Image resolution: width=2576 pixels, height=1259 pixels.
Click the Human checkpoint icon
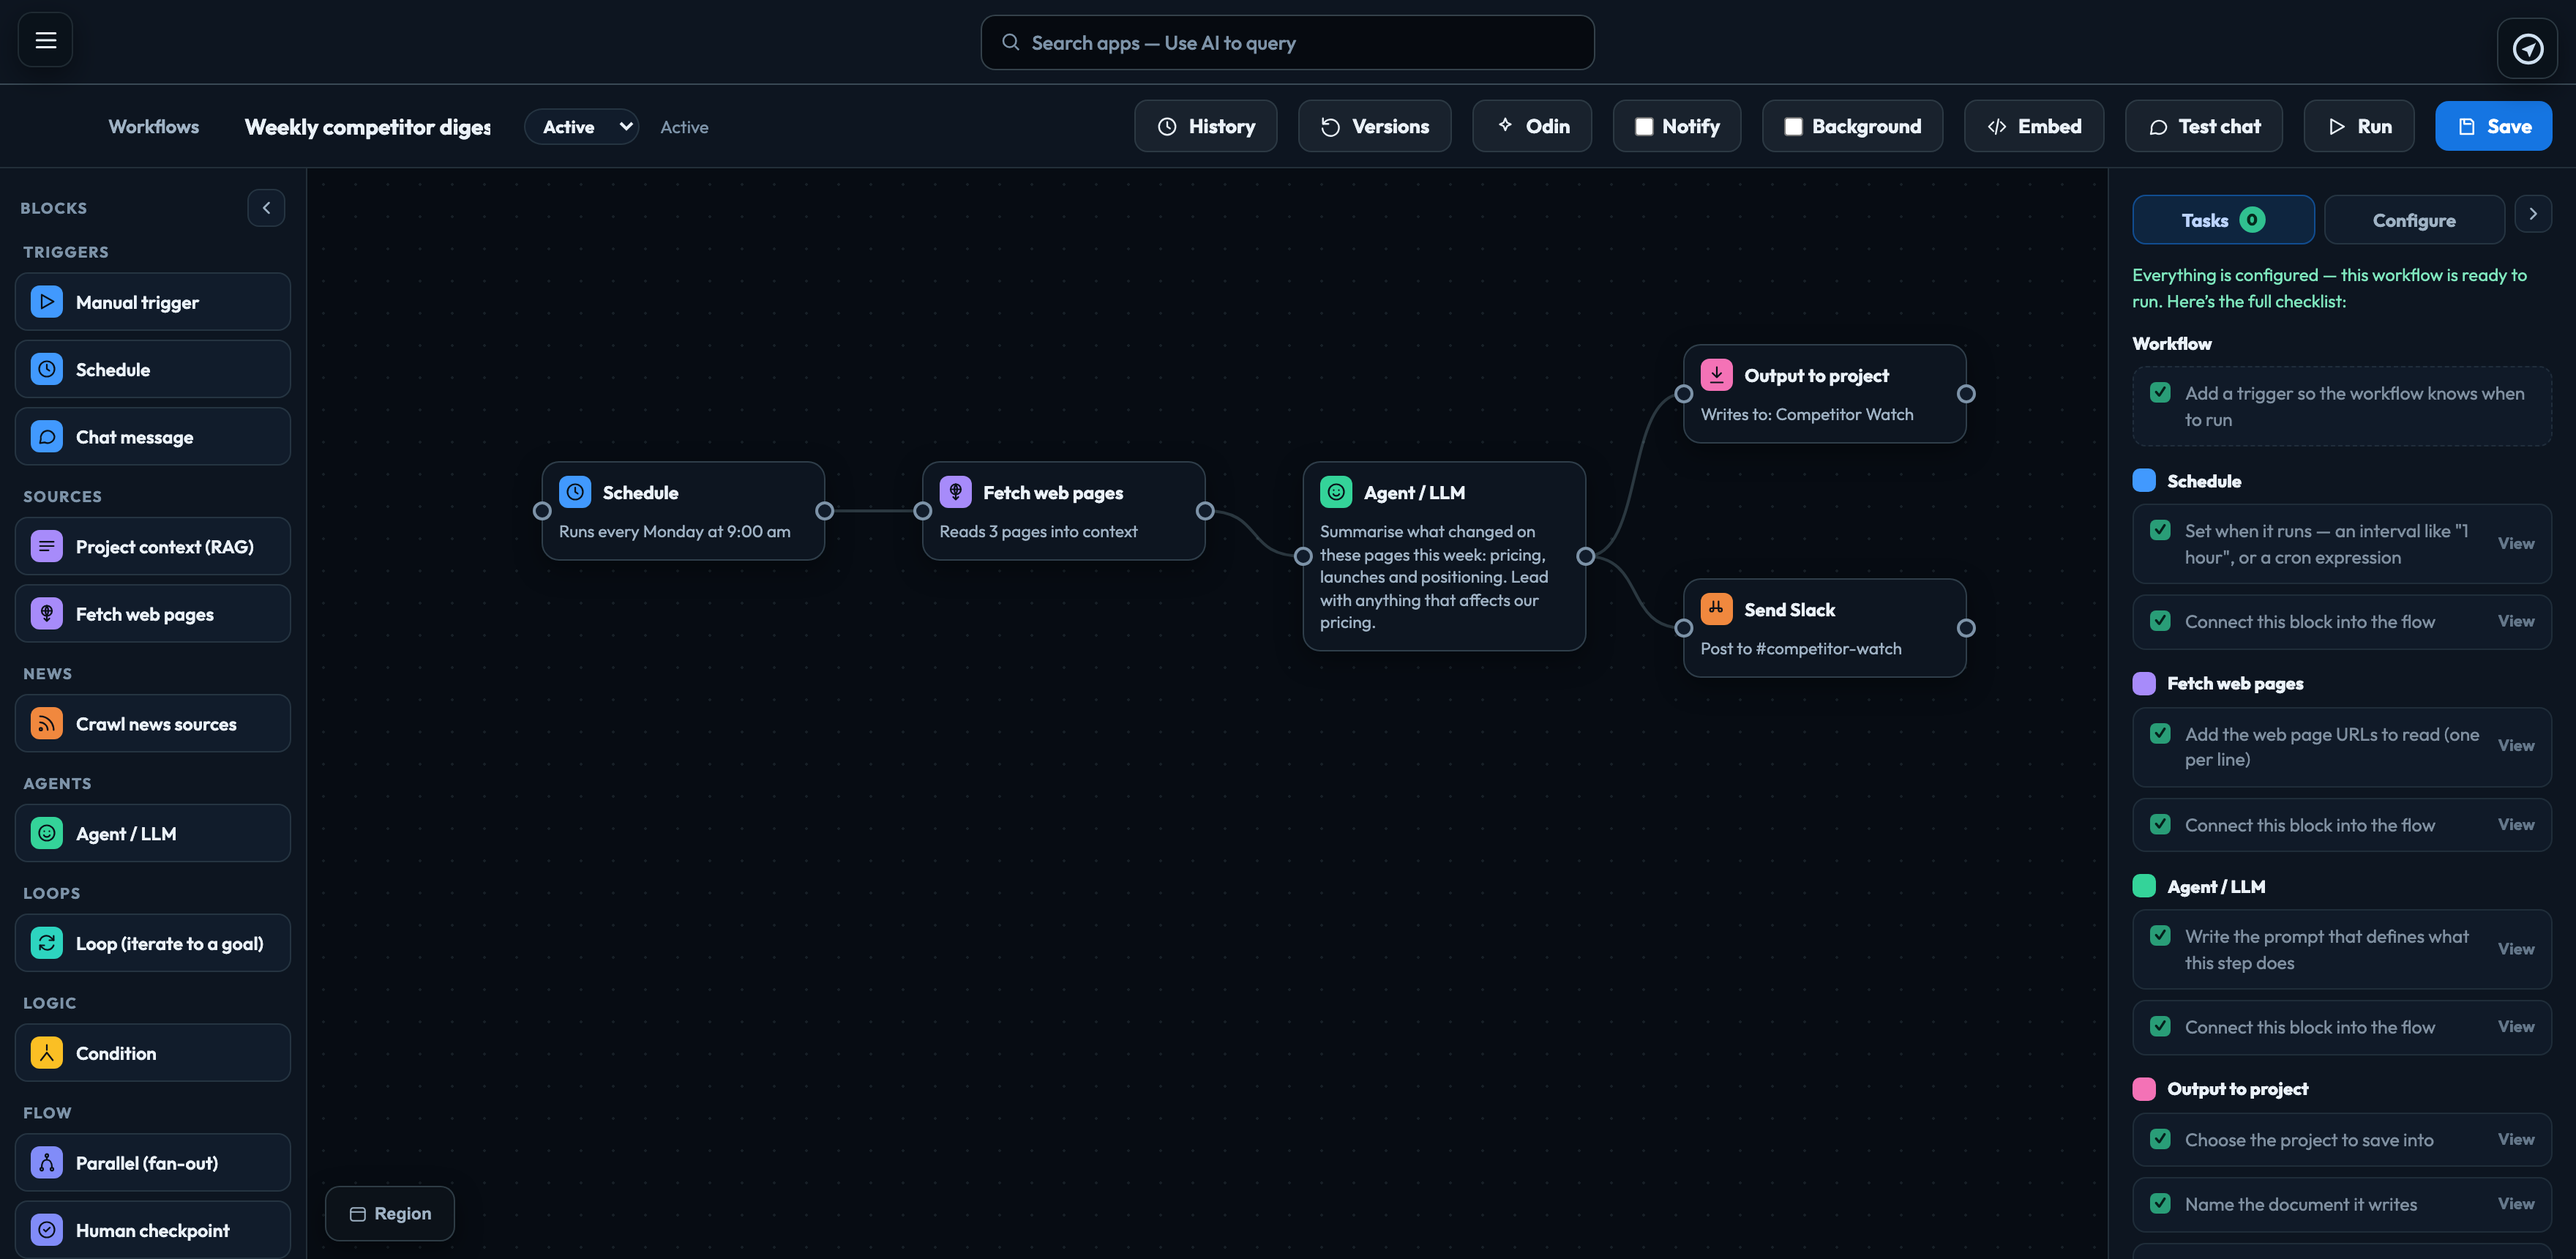click(x=47, y=1230)
